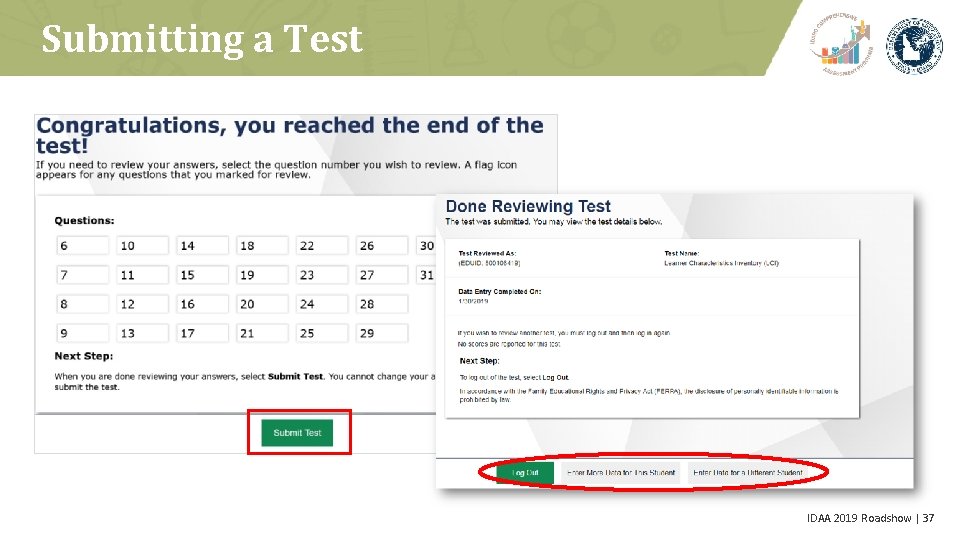Select question box 20
Image resolution: width=960 pixels, height=540 pixels.
[x=262, y=304]
